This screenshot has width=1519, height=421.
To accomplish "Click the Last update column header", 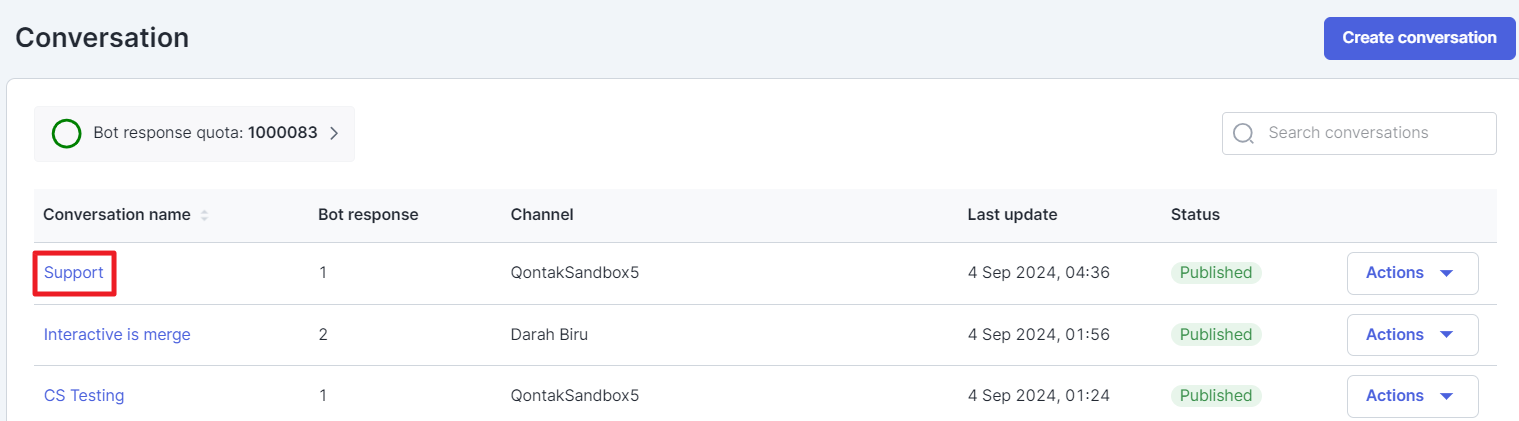I will [x=1012, y=214].
